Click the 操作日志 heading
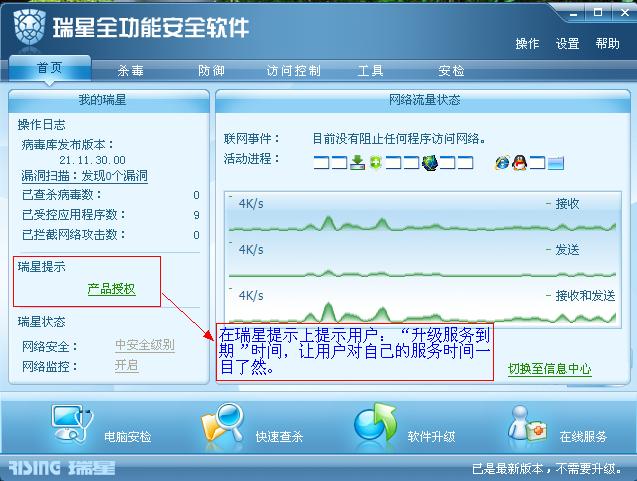The width and height of the screenshot is (637, 481). click(x=41, y=125)
